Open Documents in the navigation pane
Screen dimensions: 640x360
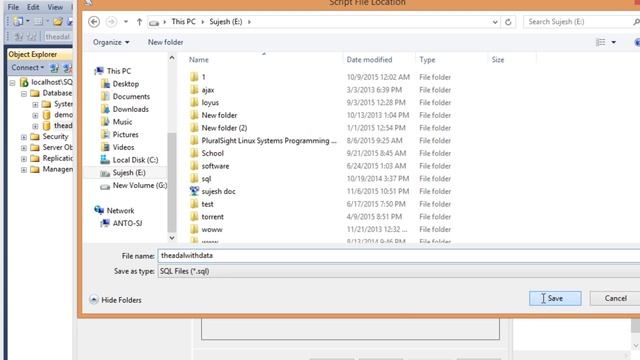[131, 96]
